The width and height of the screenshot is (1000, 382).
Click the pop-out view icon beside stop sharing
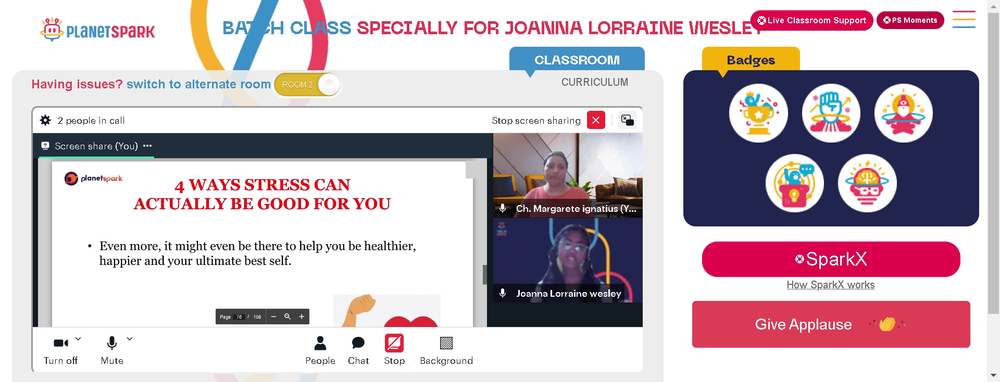click(x=627, y=121)
